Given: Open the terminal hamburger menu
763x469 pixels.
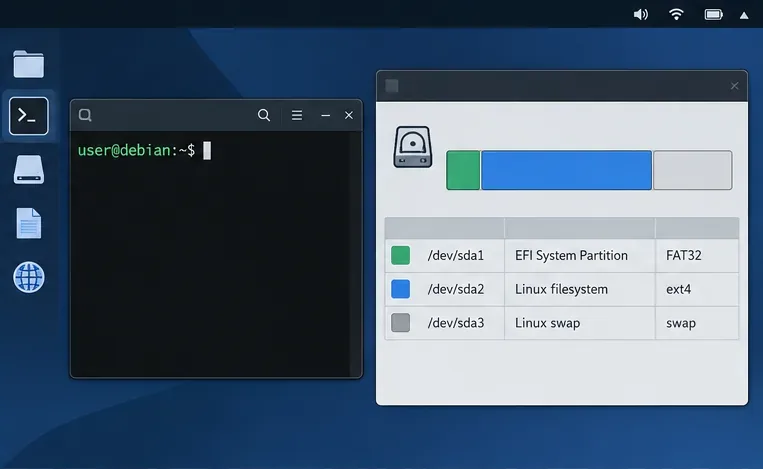Looking at the screenshot, I should pyautogui.click(x=297, y=115).
